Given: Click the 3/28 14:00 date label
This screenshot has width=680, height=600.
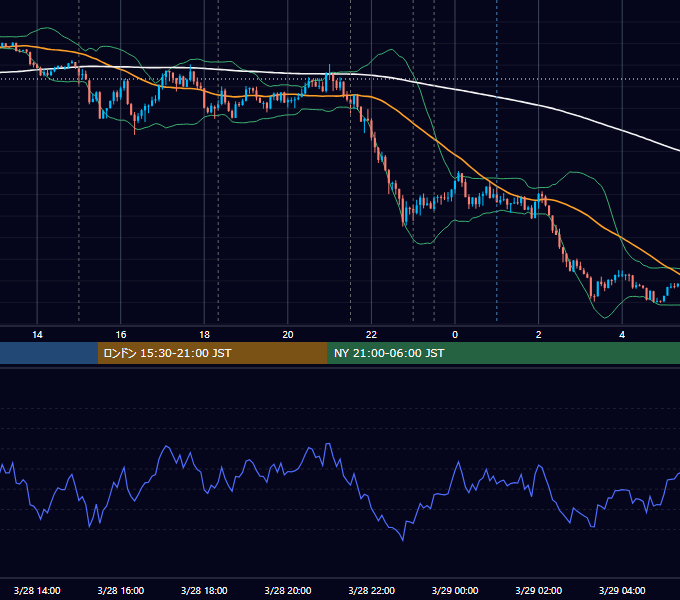Looking at the screenshot, I should pos(37,590).
